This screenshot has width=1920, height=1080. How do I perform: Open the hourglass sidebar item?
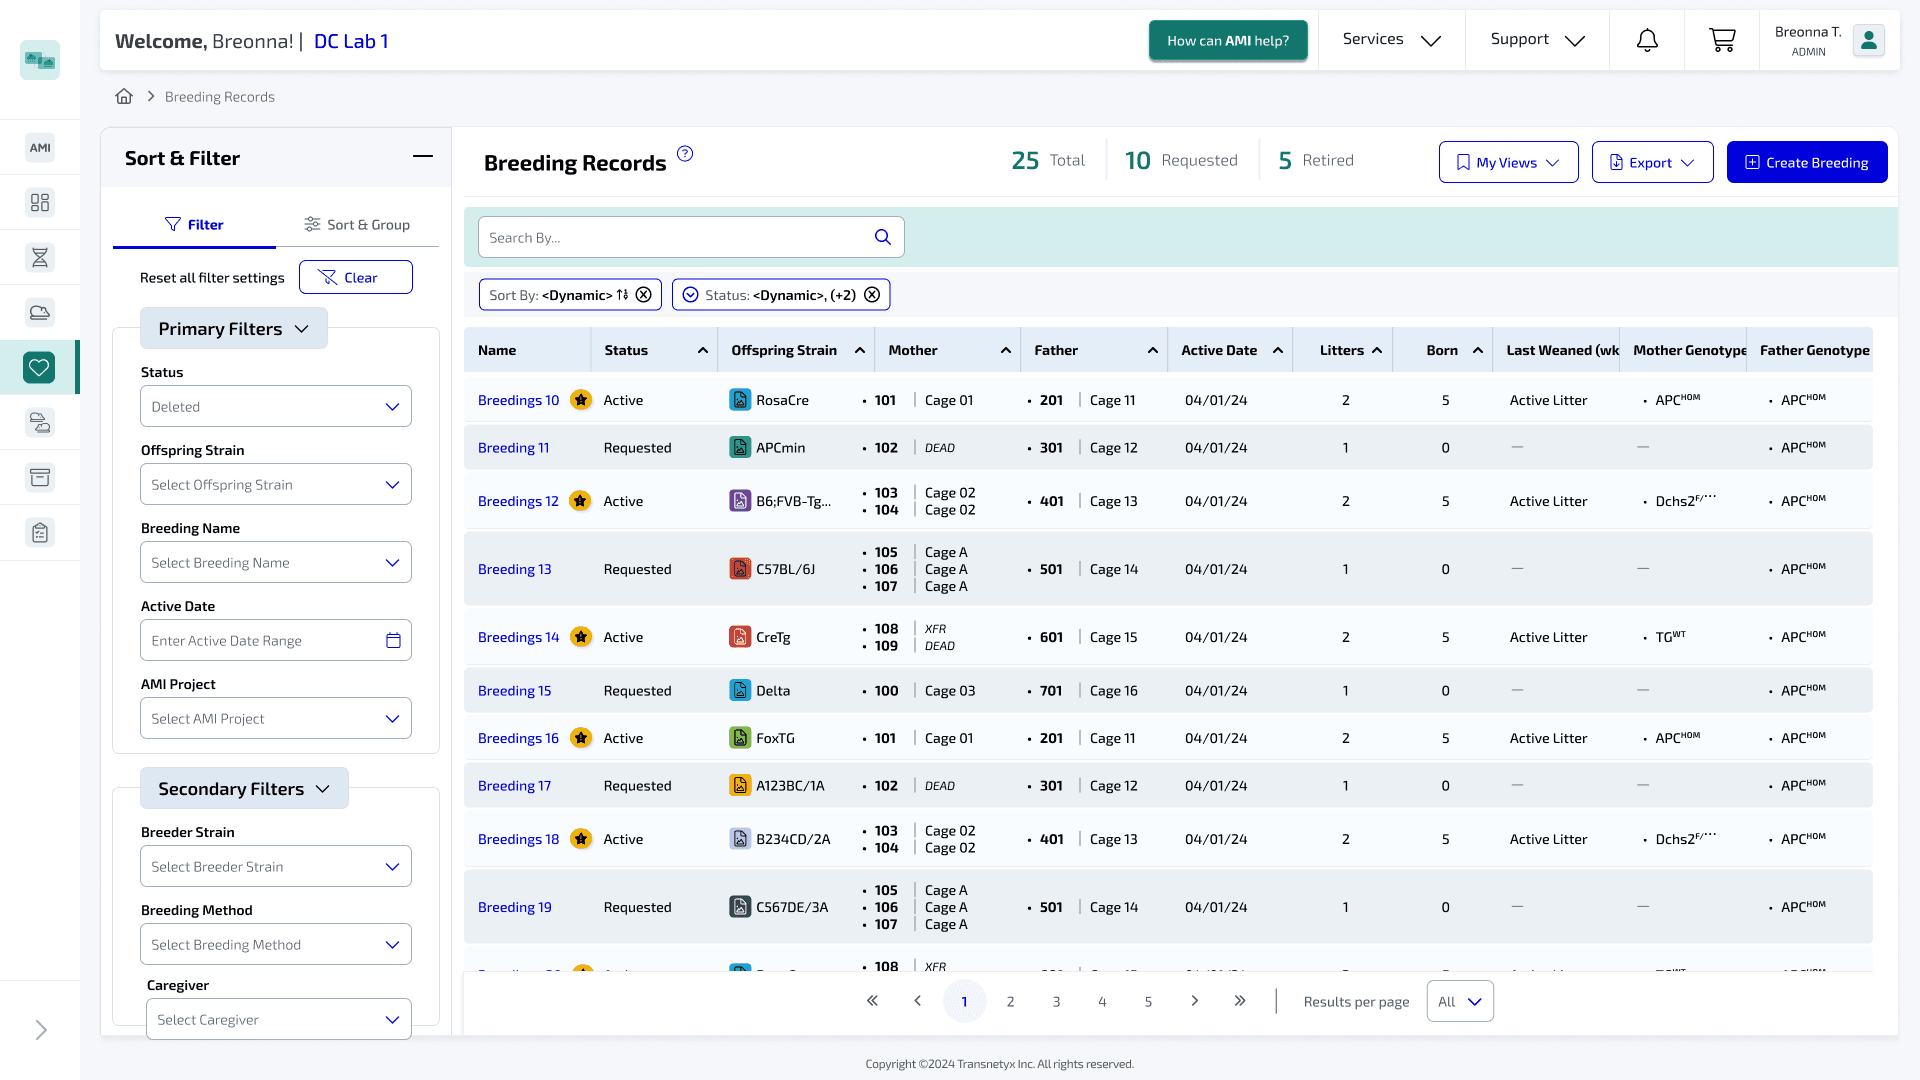[40, 258]
